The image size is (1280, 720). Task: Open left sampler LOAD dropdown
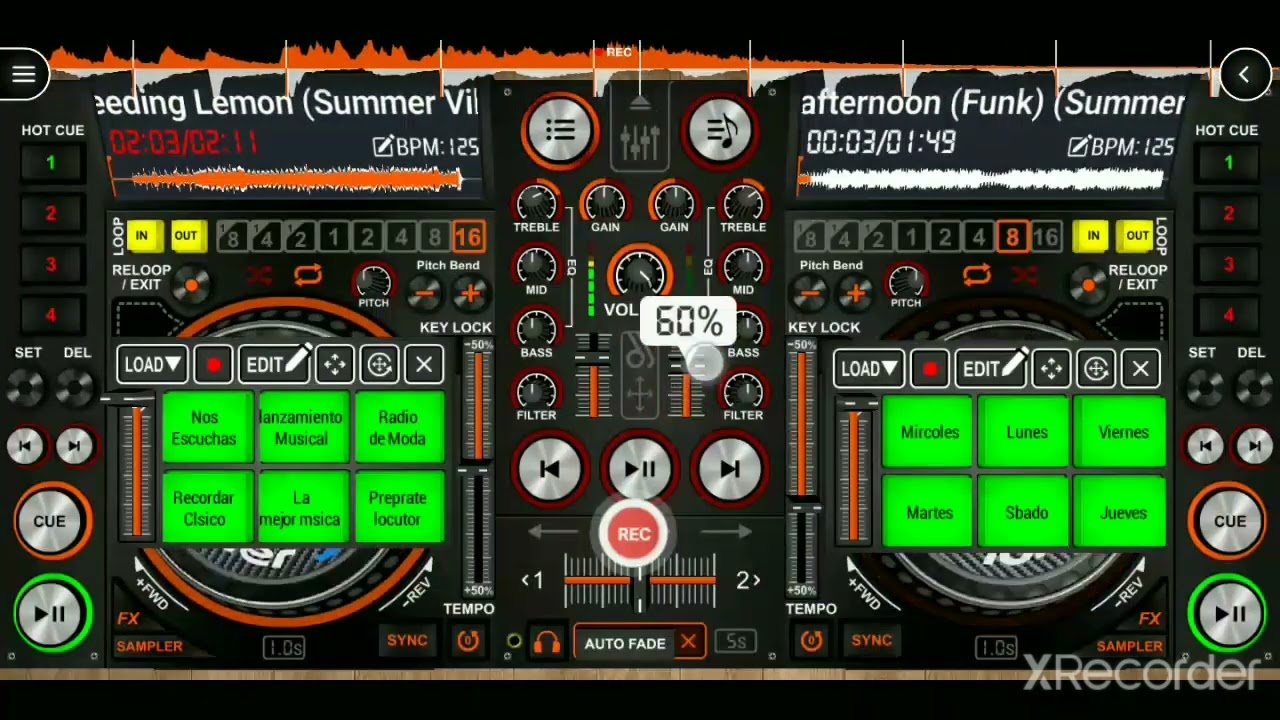point(151,365)
